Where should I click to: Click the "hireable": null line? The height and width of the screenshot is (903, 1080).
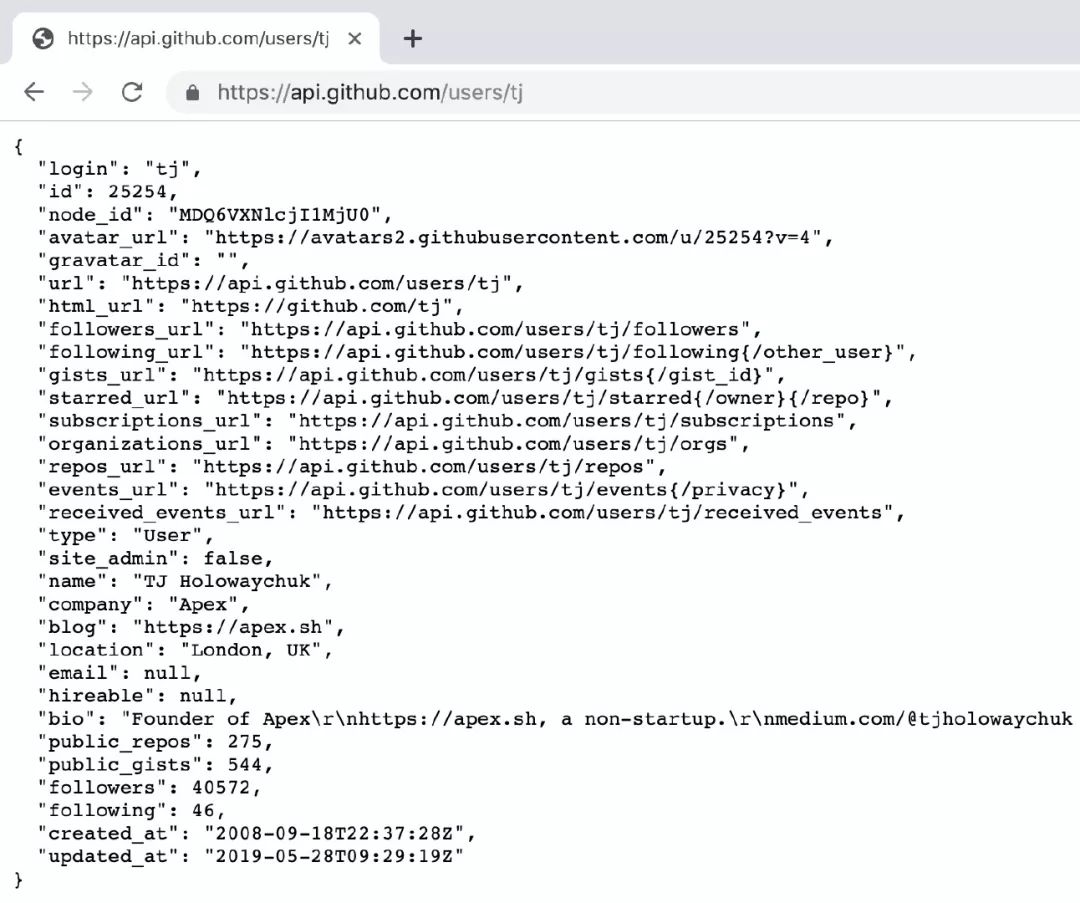point(138,696)
